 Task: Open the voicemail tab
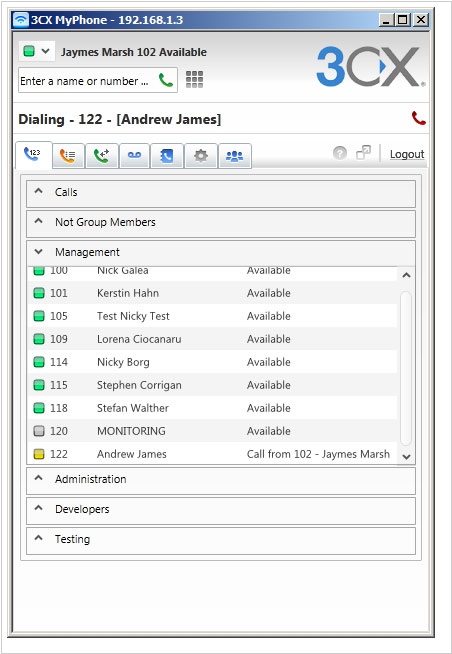pos(134,156)
